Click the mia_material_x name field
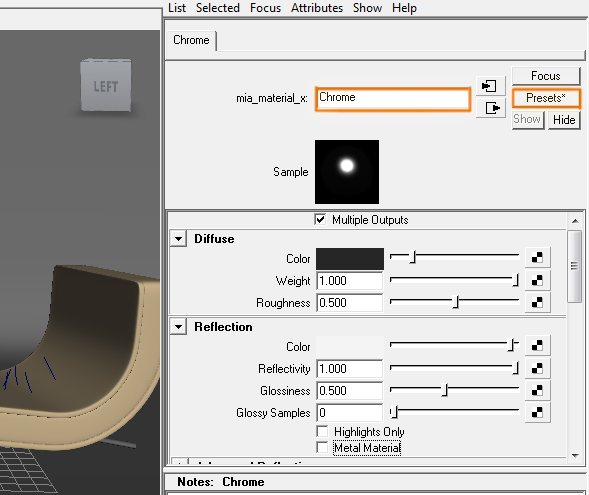The image size is (589, 495). pos(393,99)
